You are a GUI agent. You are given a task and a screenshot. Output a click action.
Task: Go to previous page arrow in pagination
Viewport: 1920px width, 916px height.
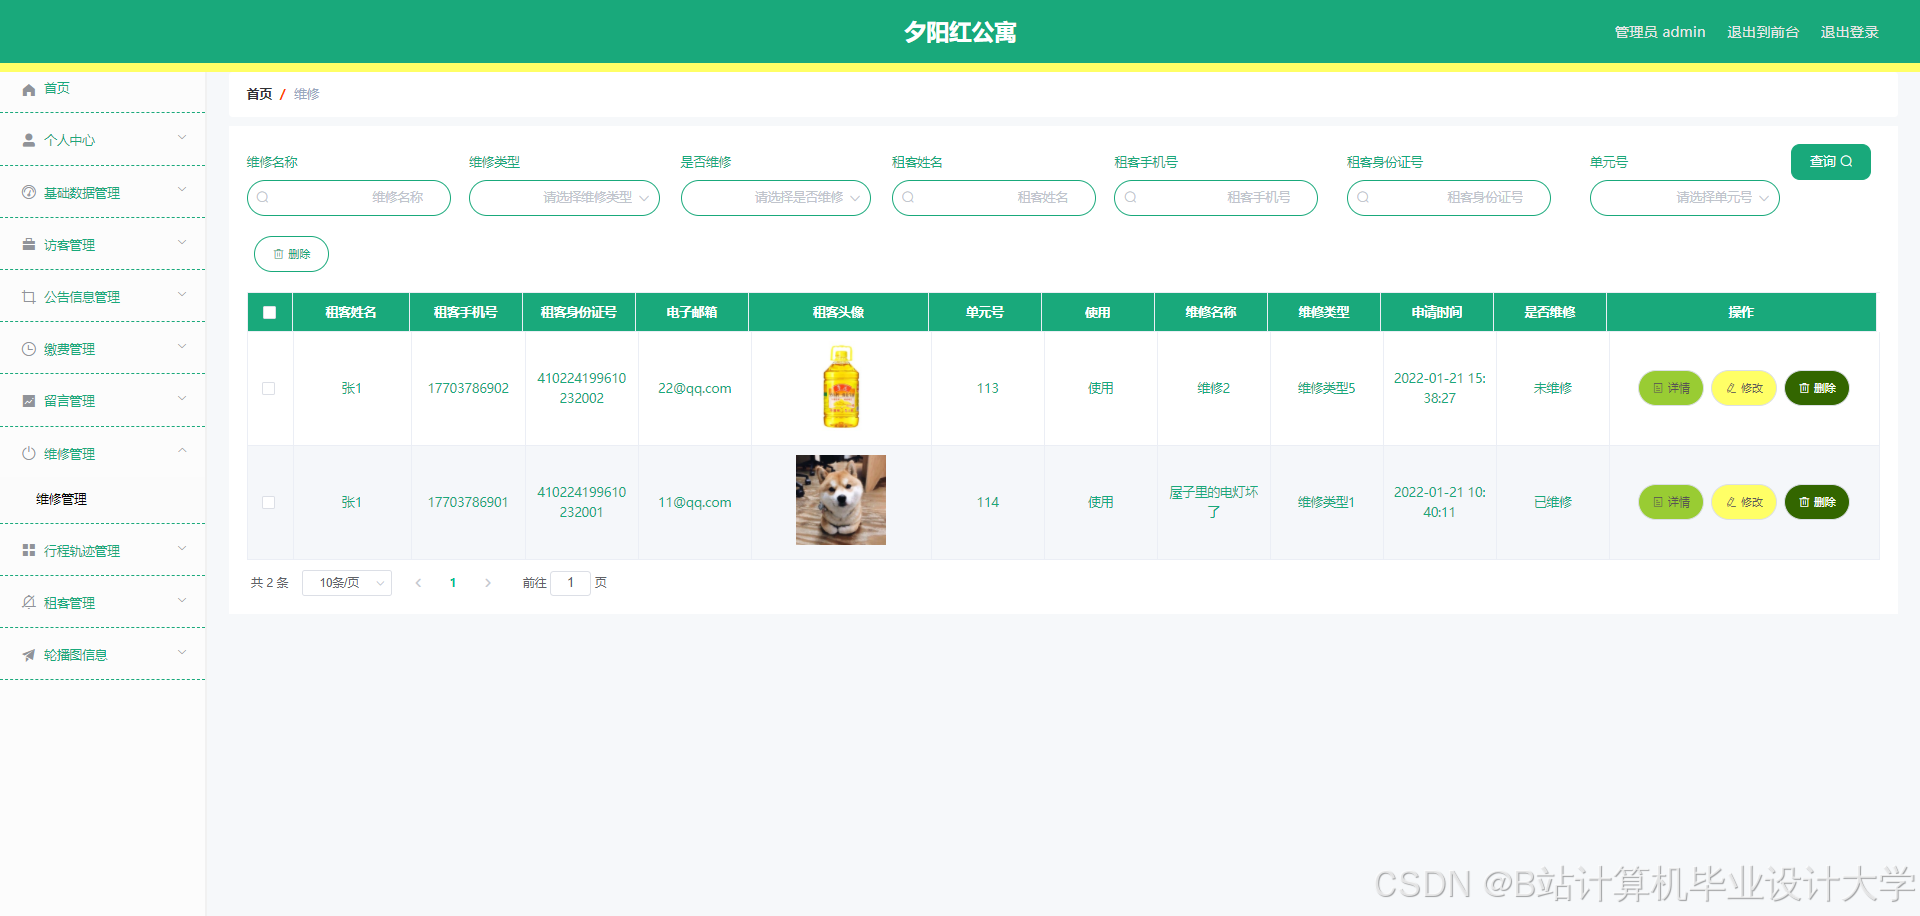pyautogui.click(x=418, y=583)
